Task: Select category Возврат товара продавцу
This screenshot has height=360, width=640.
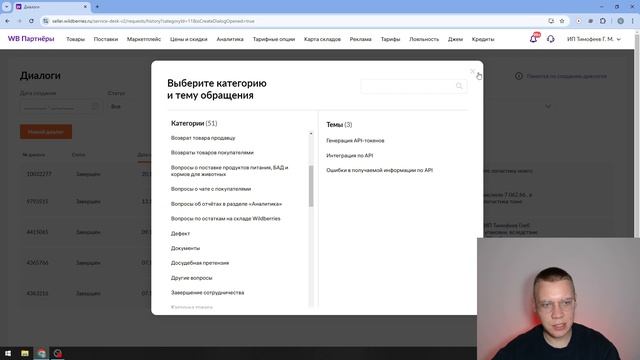Action: point(203,138)
